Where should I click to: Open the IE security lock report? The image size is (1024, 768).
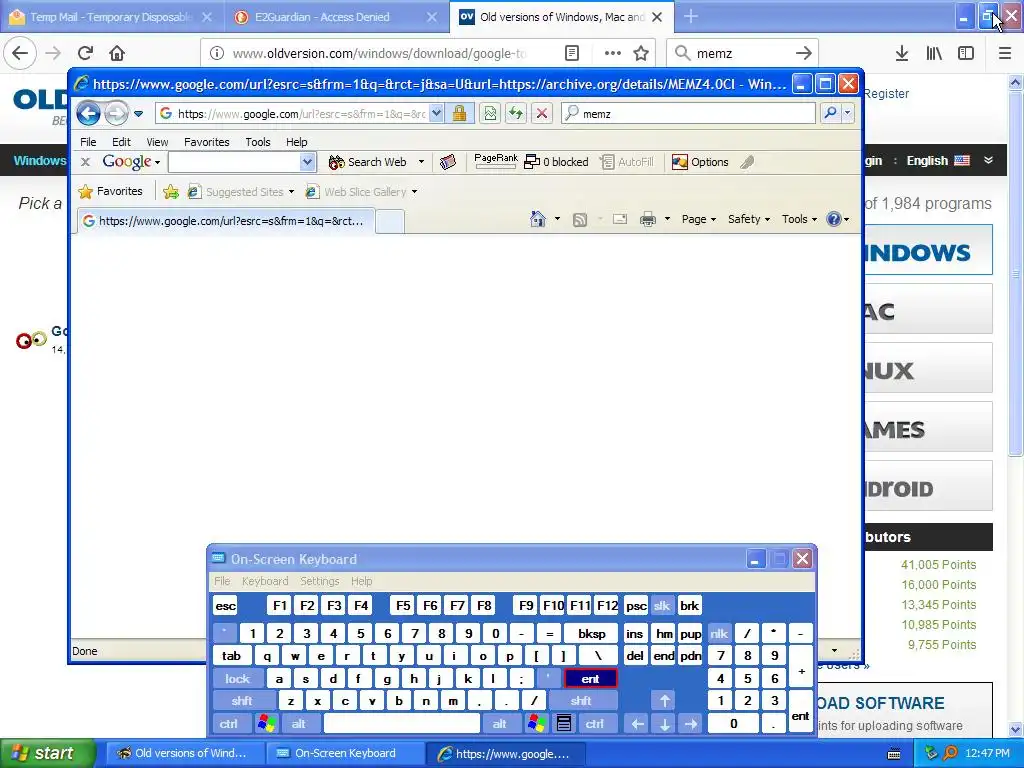pyautogui.click(x=460, y=114)
